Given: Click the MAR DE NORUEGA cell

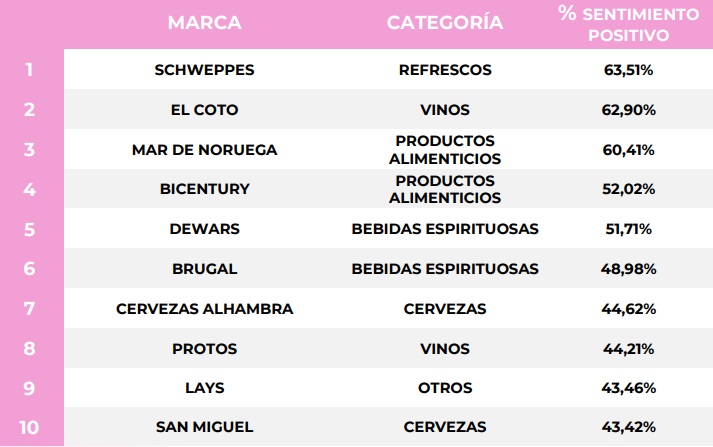Looking at the screenshot, I should [x=204, y=150].
